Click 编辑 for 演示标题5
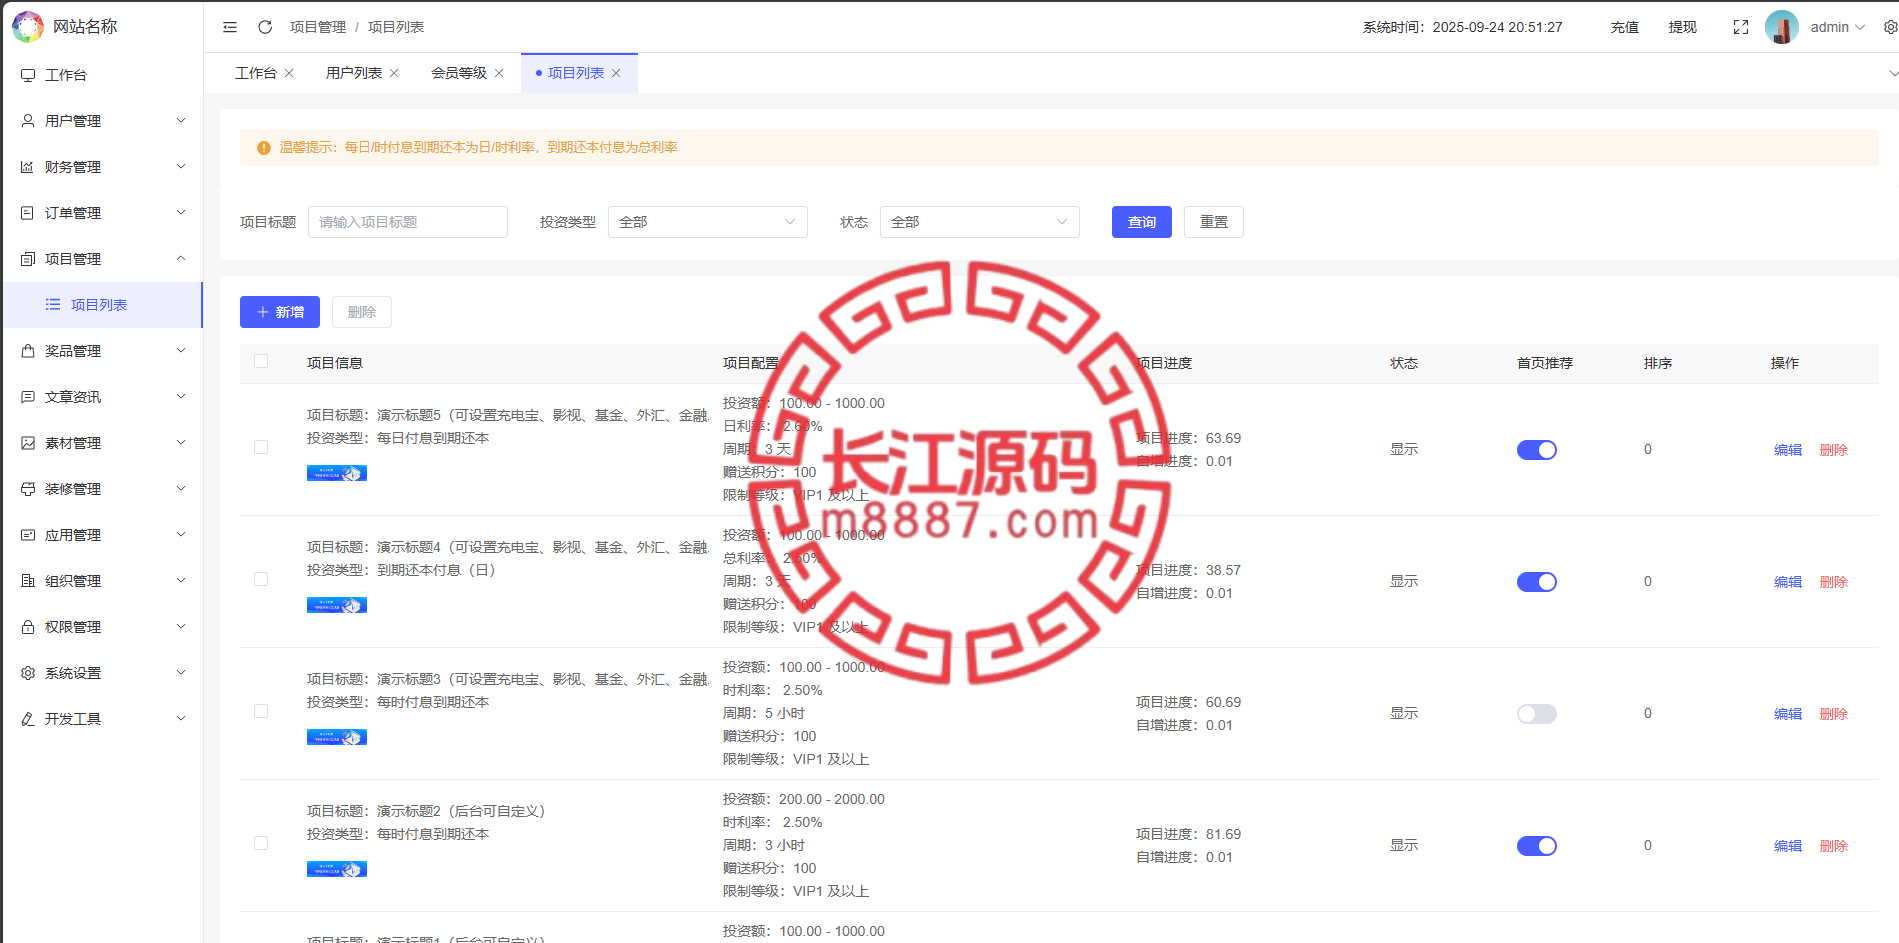 1788,450
